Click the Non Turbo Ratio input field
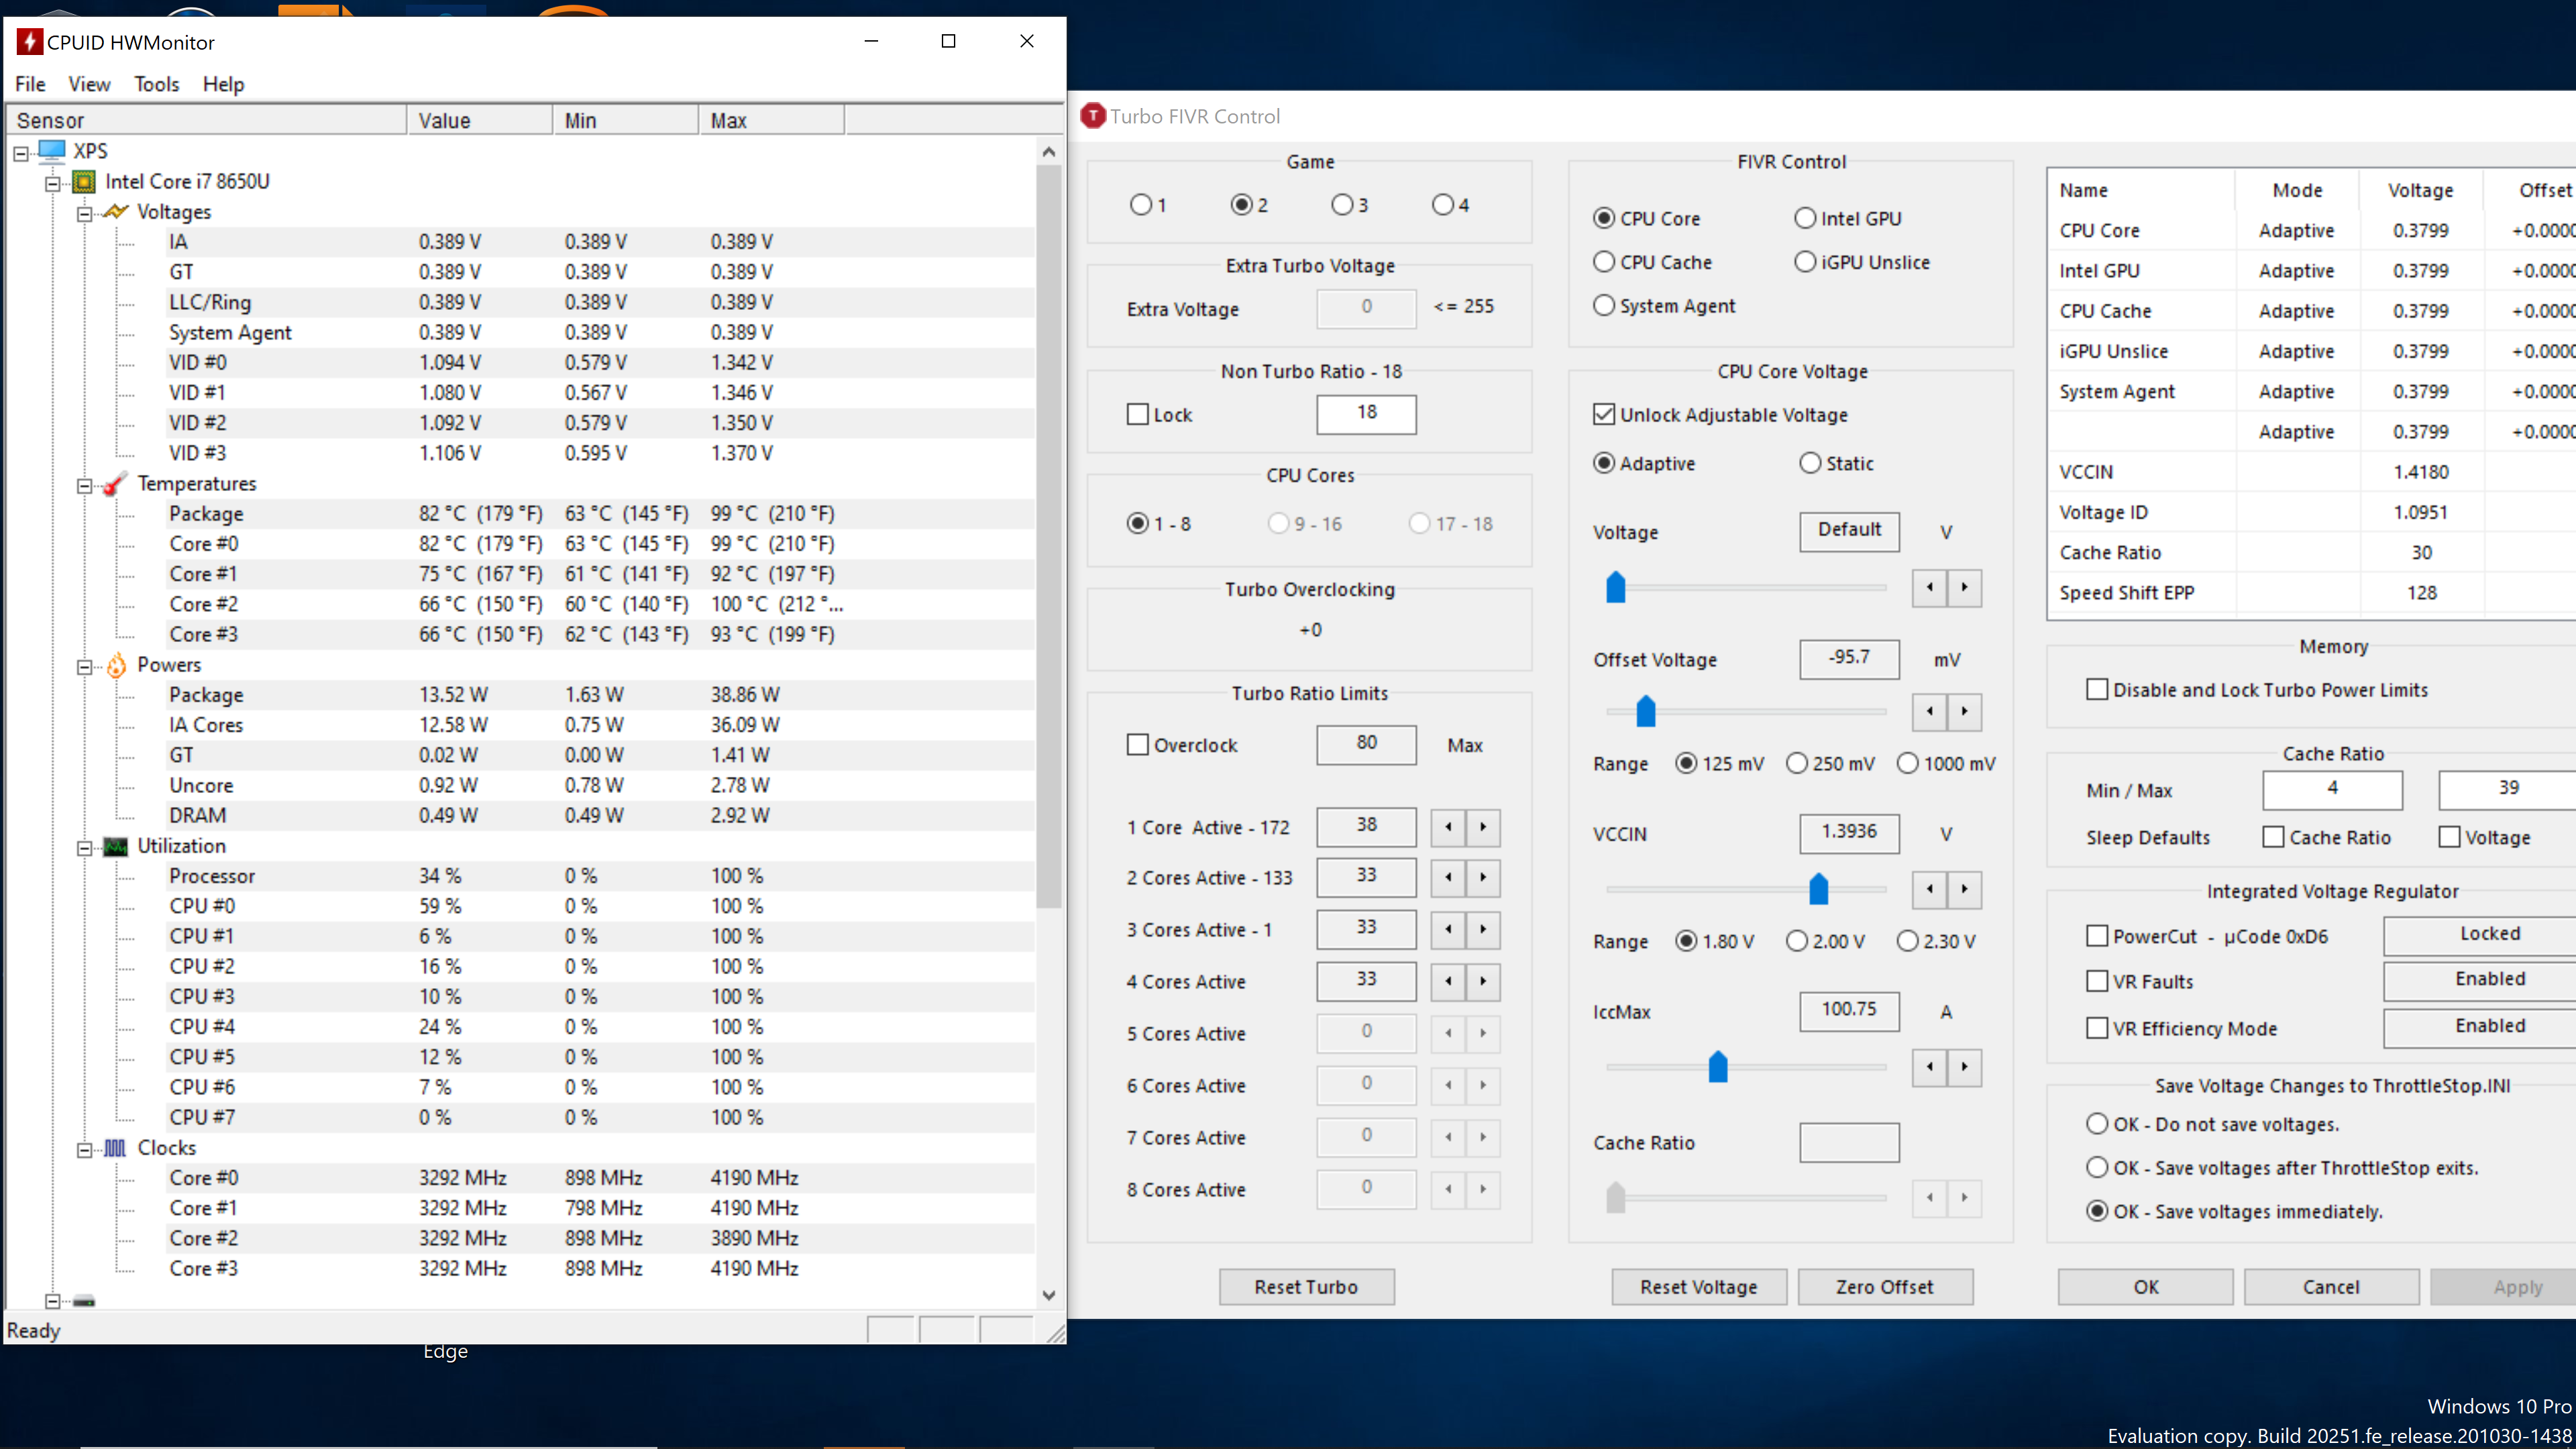The height and width of the screenshot is (1449, 2576). coord(1366,413)
